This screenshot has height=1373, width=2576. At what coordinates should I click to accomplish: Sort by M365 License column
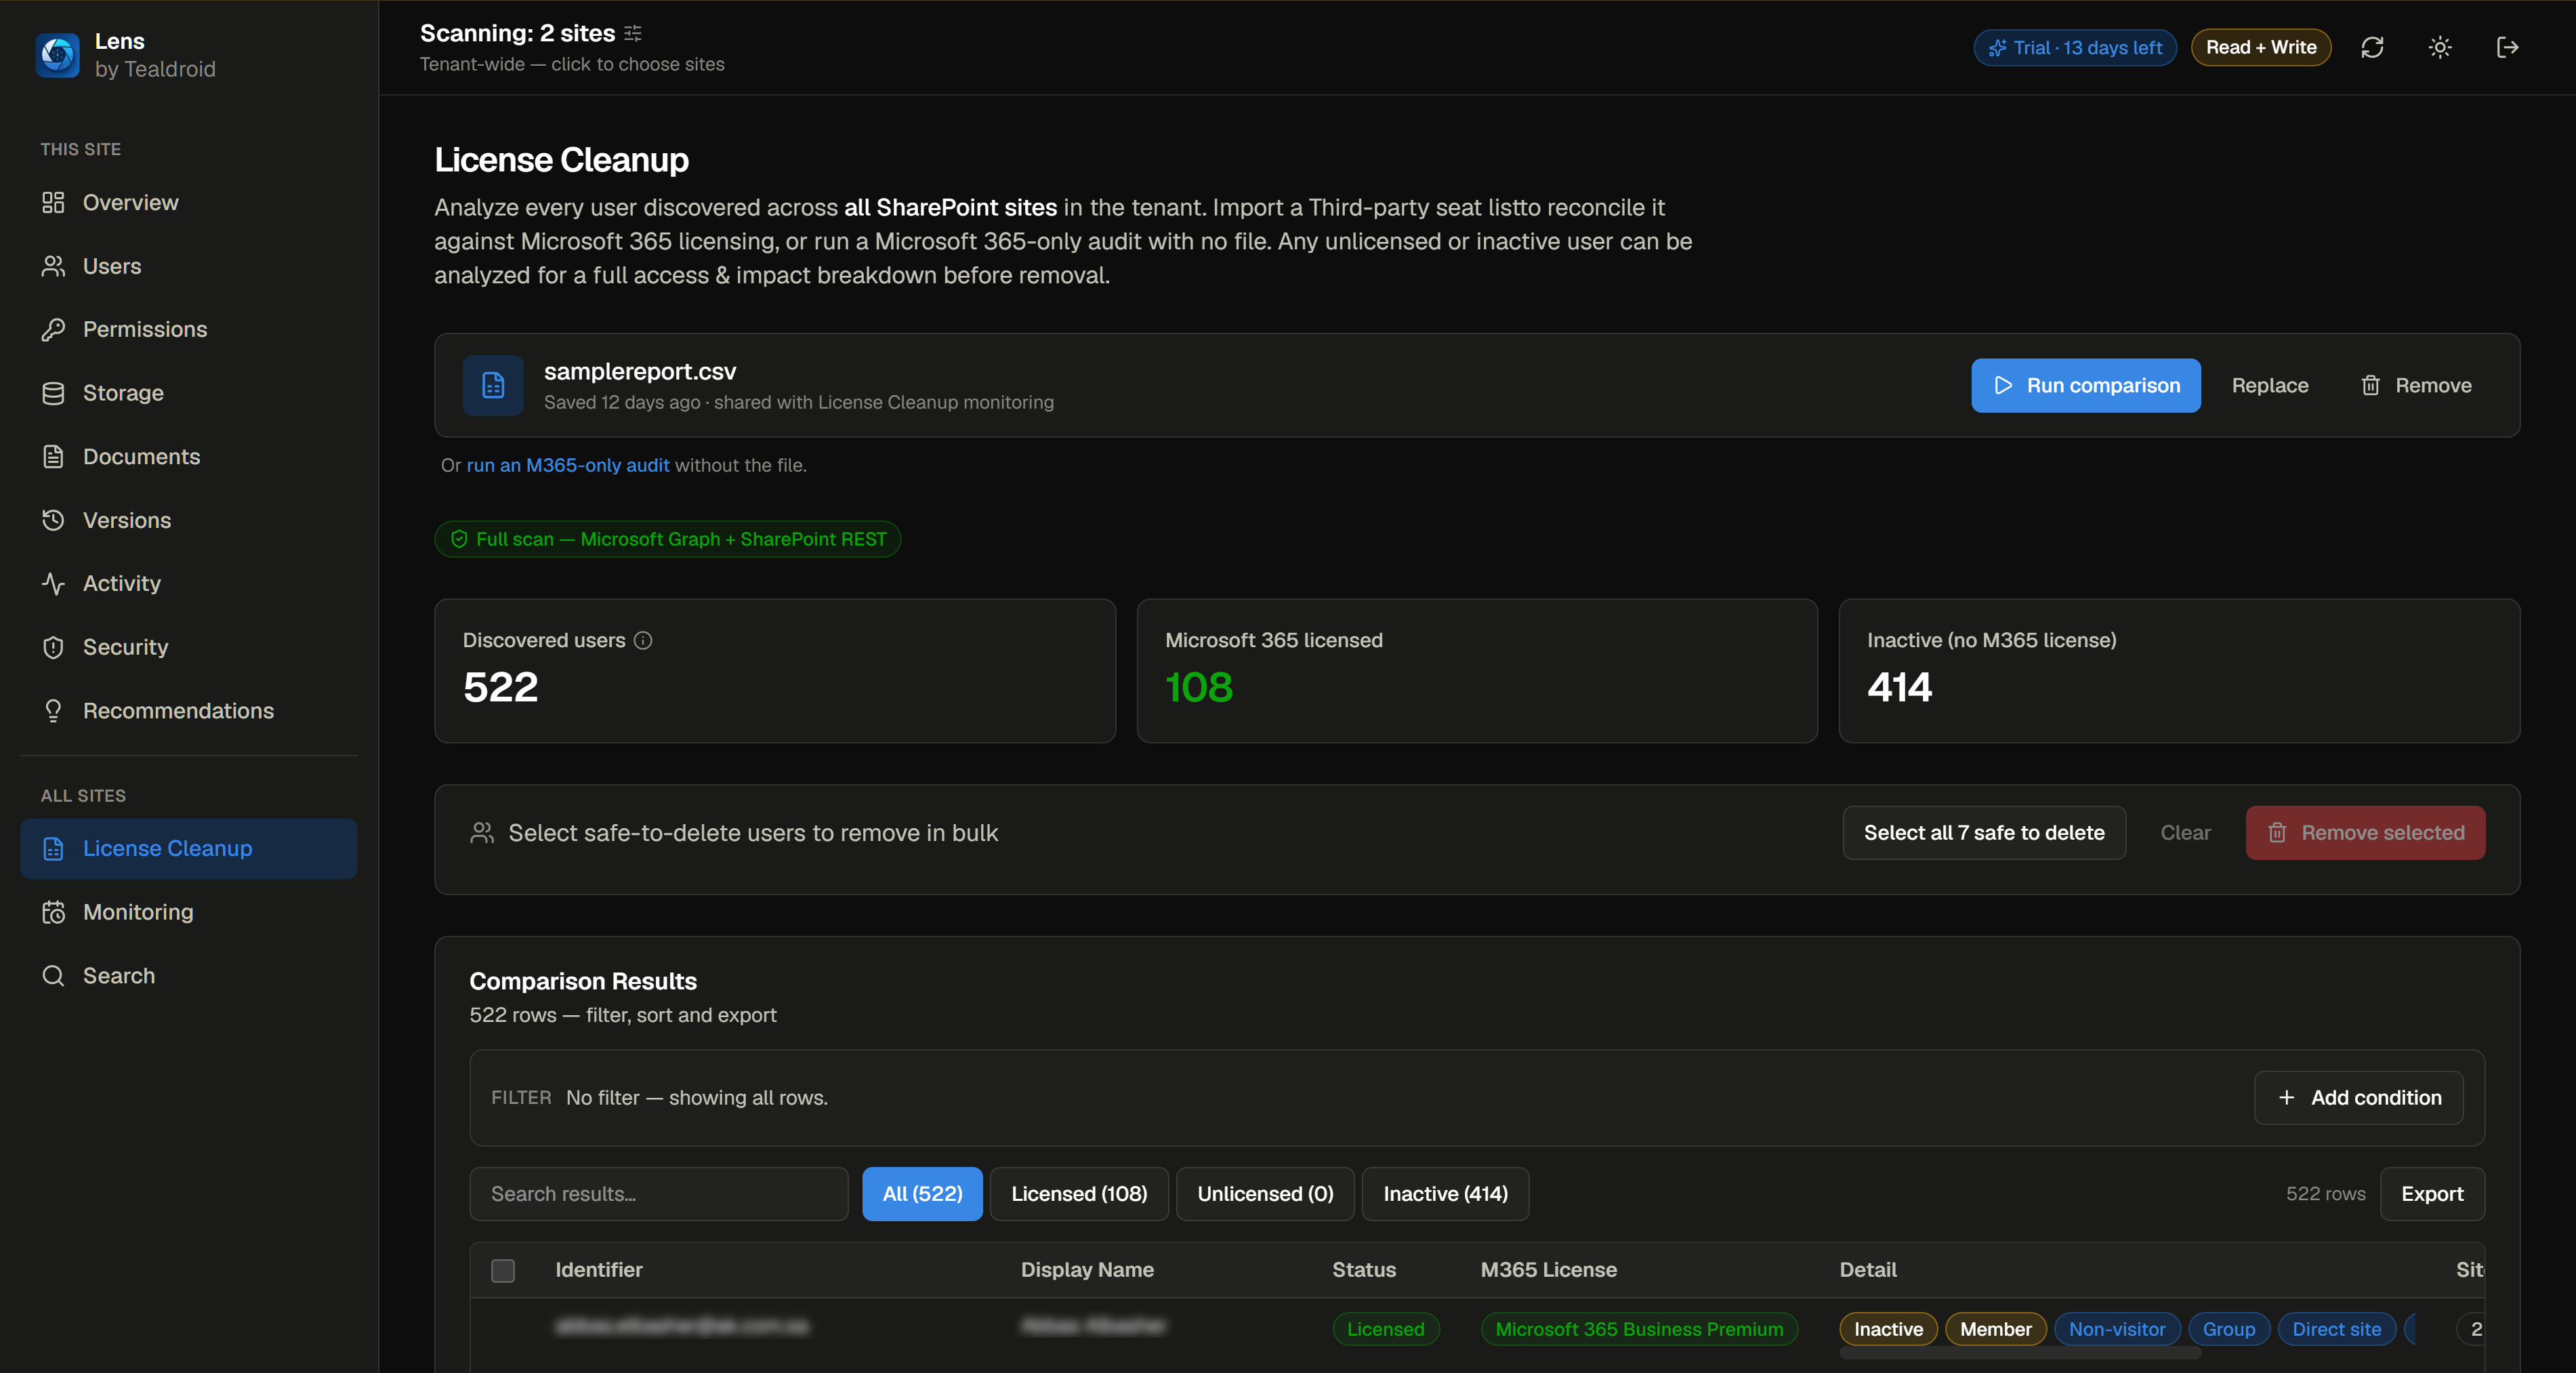click(x=1548, y=1270)
